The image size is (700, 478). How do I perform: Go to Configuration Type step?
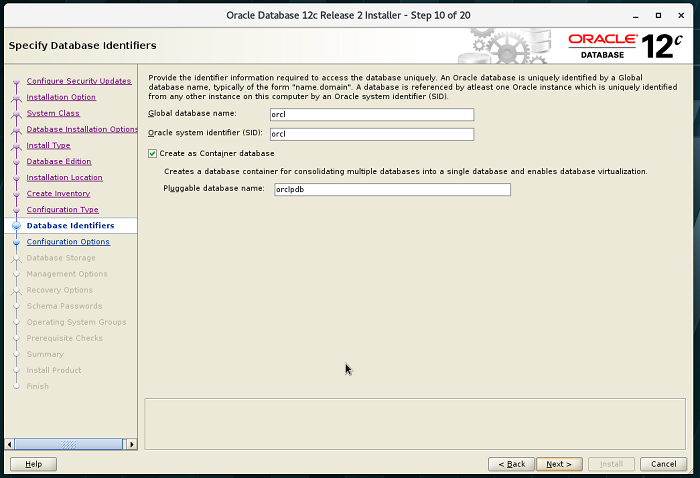pyautogui.click(x=62, y=209)
